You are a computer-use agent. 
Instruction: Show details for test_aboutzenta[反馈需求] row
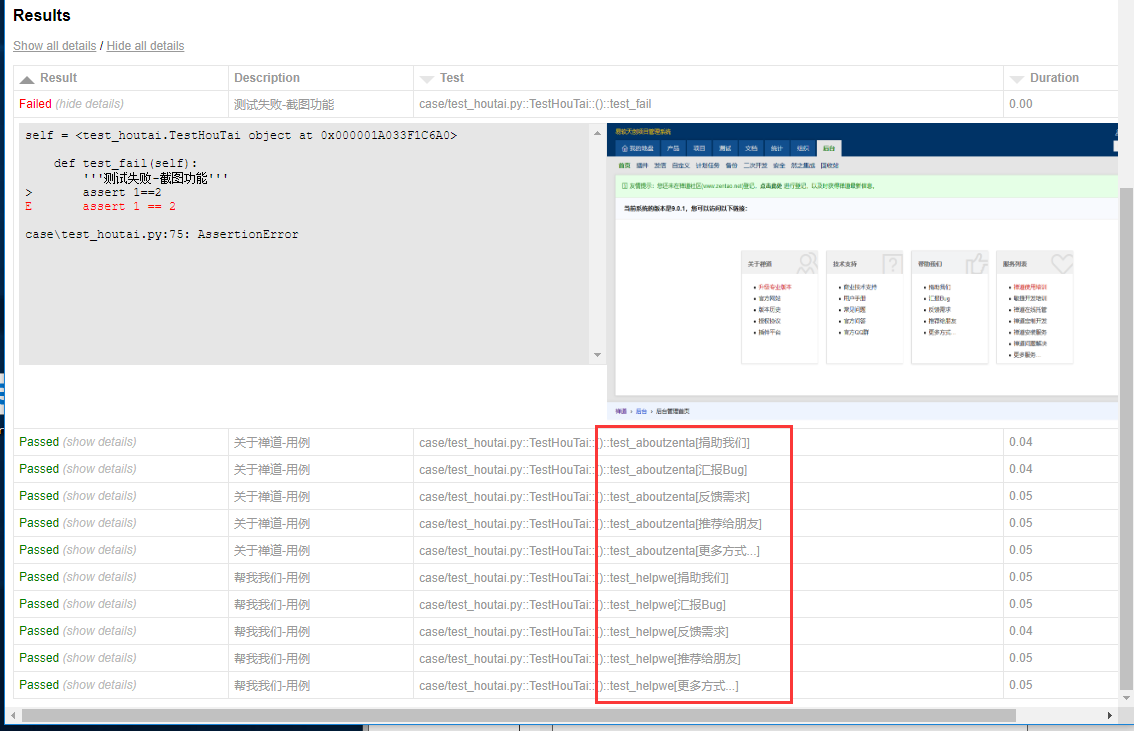(100, 496)
